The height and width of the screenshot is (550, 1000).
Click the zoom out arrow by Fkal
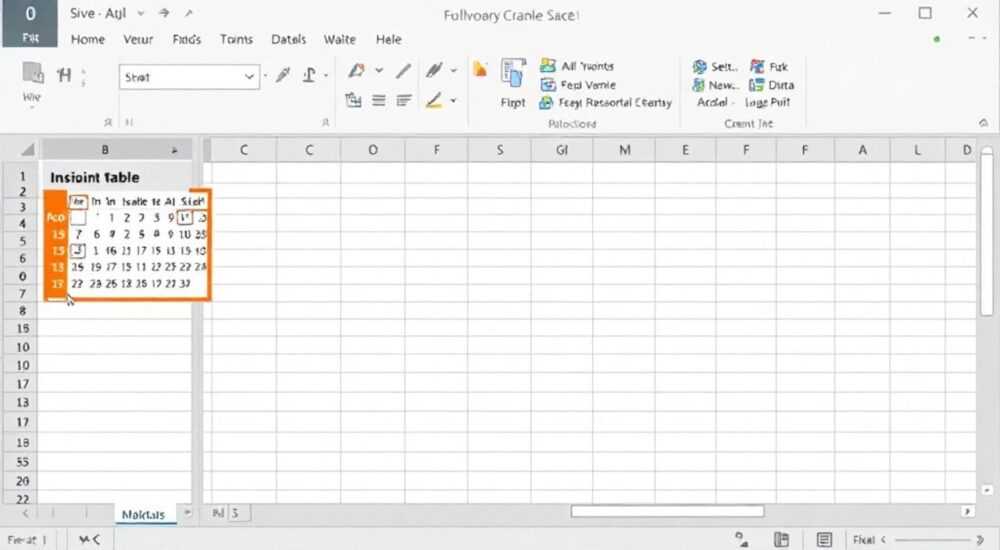click(883, 540)
